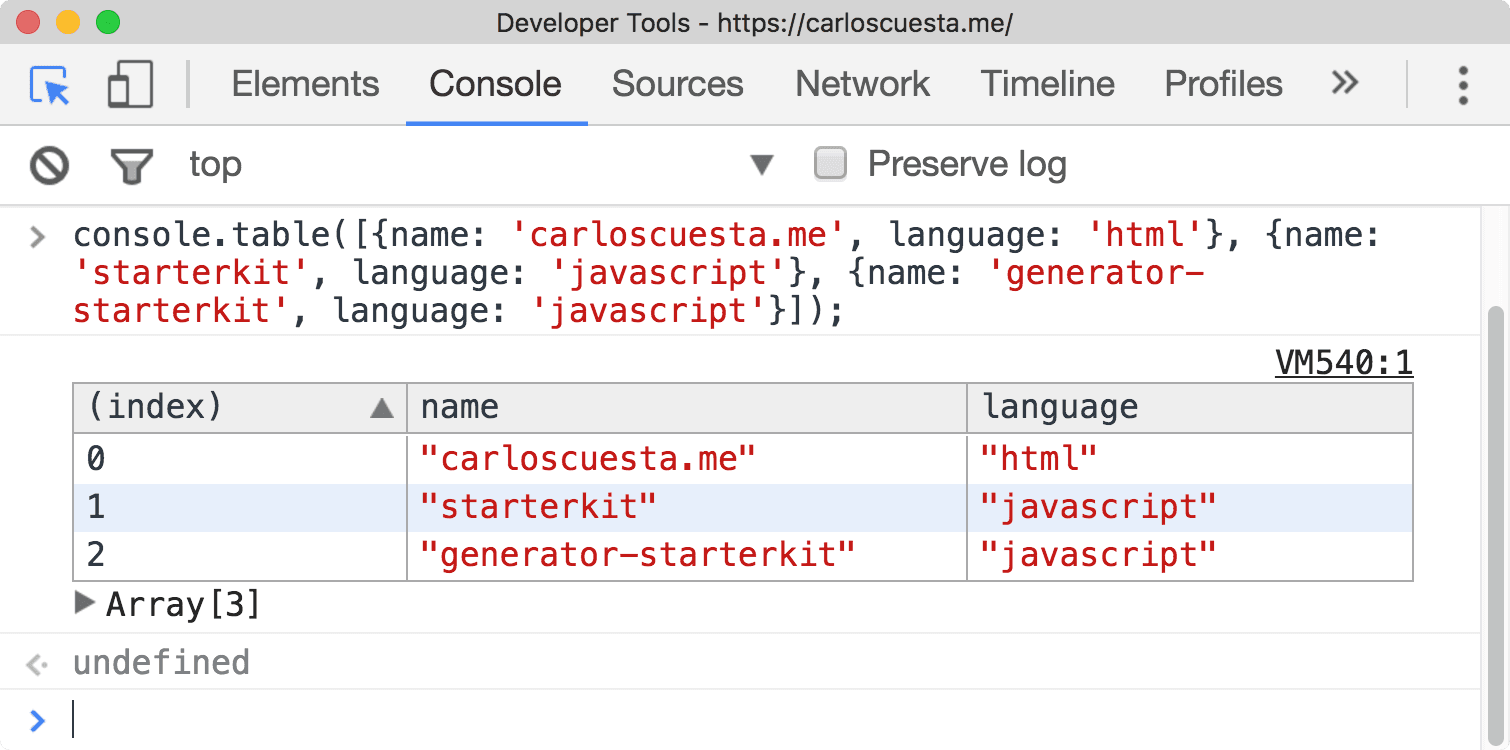The height and width of the screenshot is (750, 1510).
Task: Toggle the device toolbar icon
Action: click(130, 84)
